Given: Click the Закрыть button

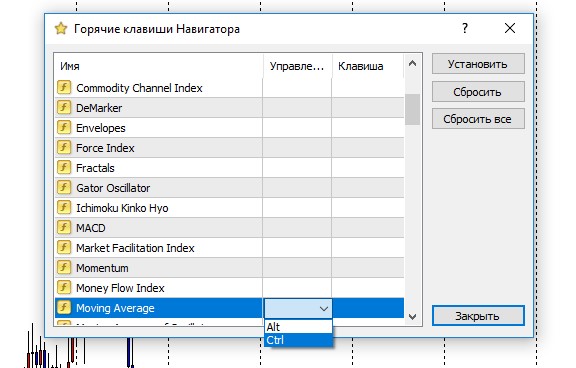Looking at the screenshot, I should pyautogui.click(x=478, y=315).
